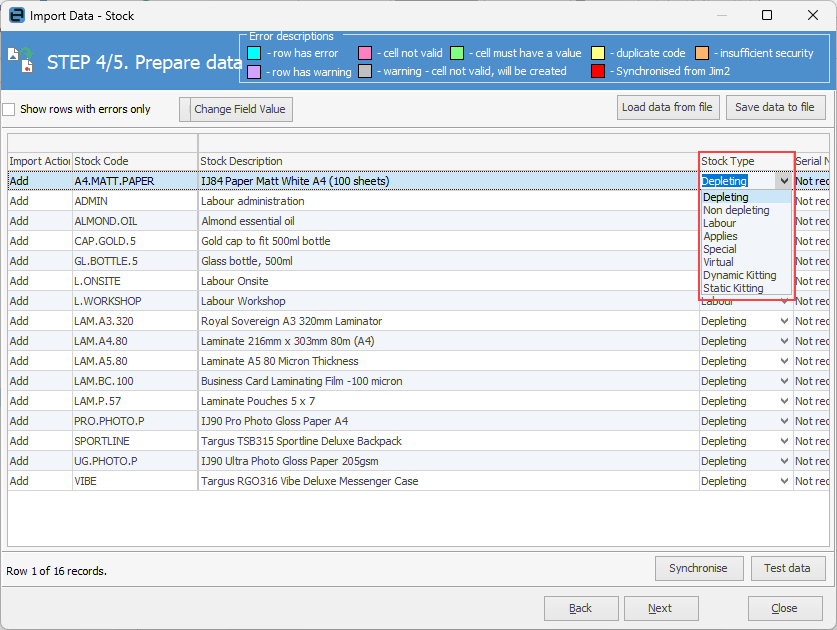Click 'Gold cap to fit 500ml bottle' cell
Screen dimensions: 837x630
[x=448, y=241]
